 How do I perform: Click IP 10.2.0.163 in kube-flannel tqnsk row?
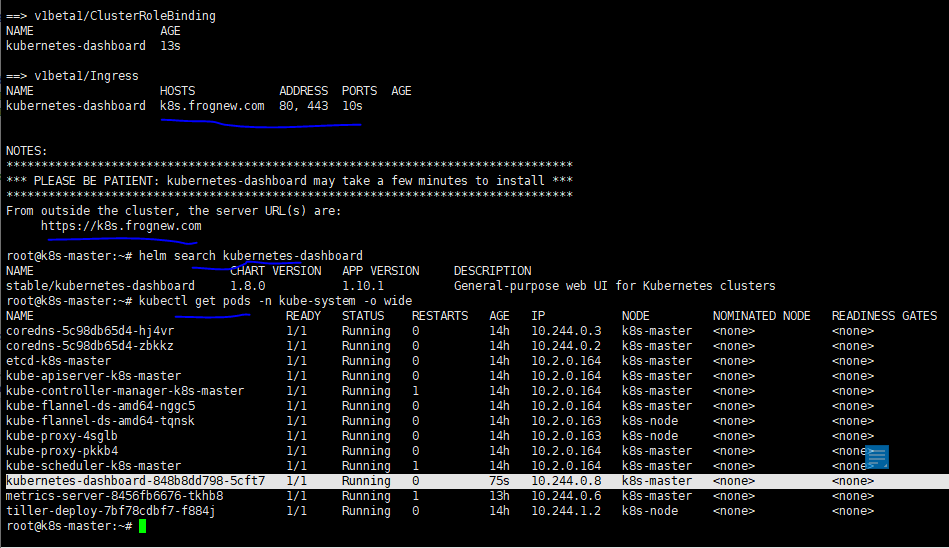click(566, 421)
